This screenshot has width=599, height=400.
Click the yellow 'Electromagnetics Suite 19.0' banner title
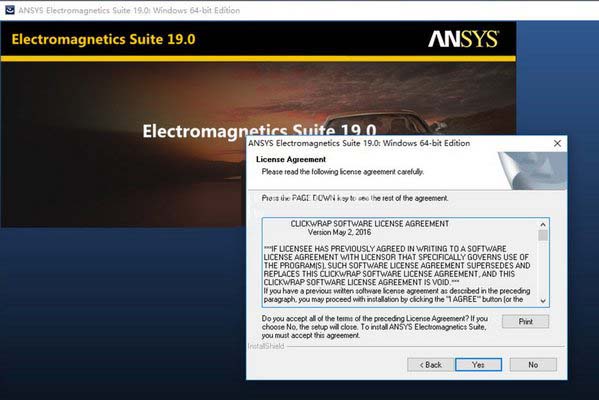pos(104,39)
